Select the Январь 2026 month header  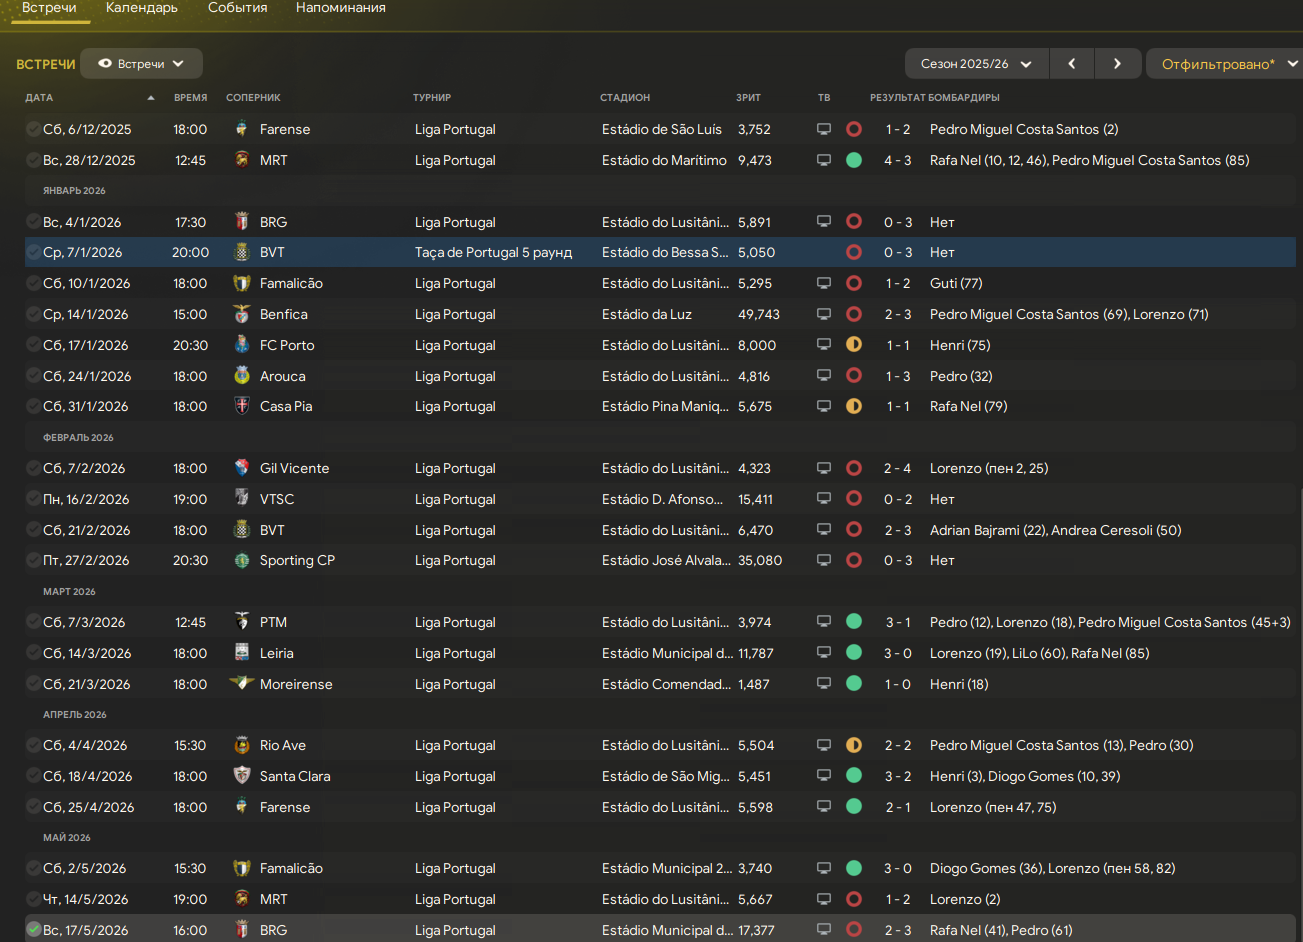(74, 191)
